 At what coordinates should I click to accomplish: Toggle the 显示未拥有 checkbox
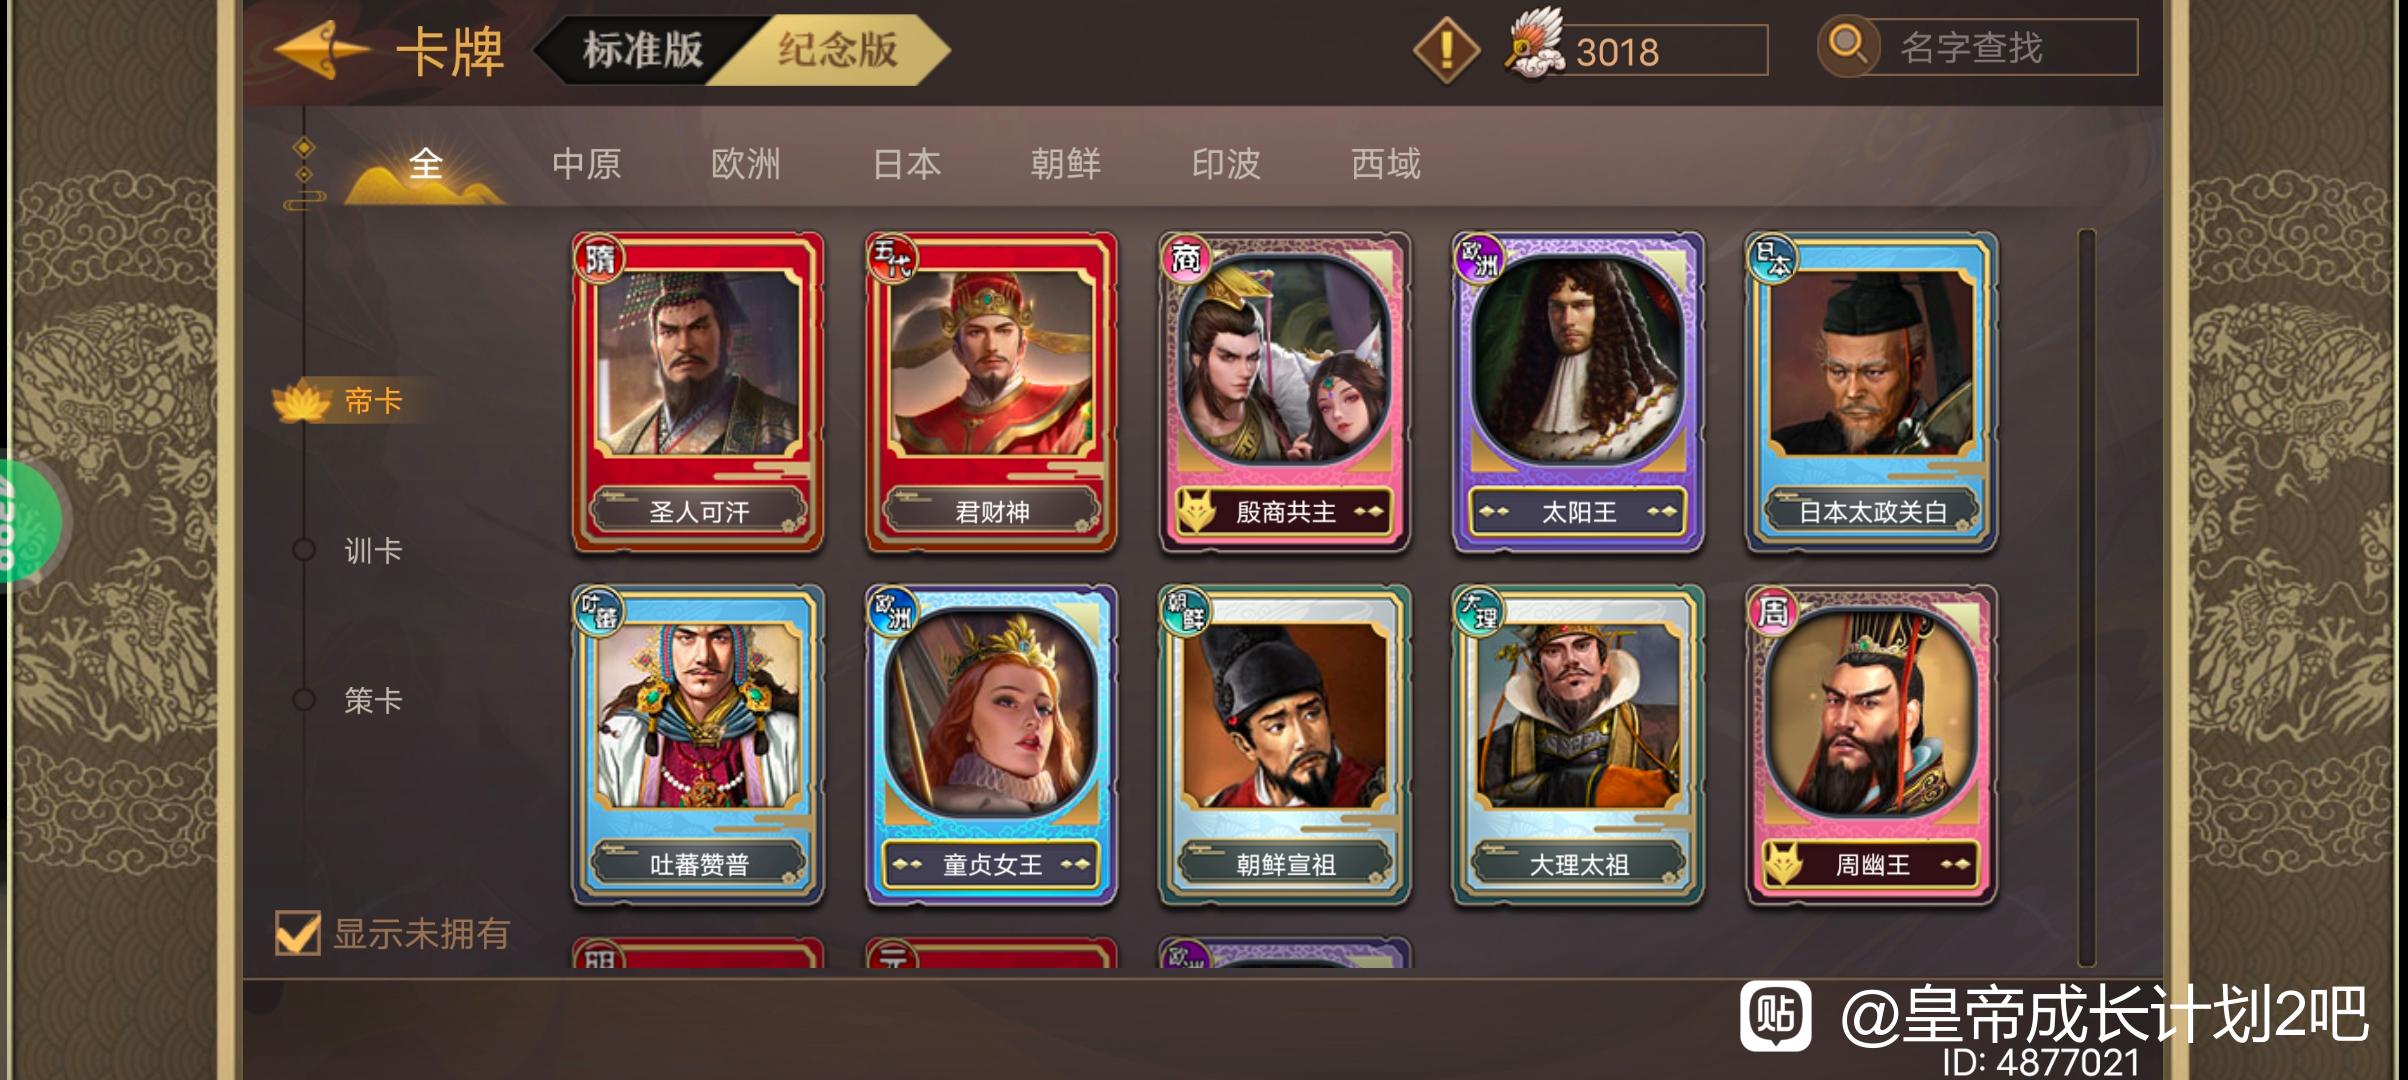click(298, 933)
